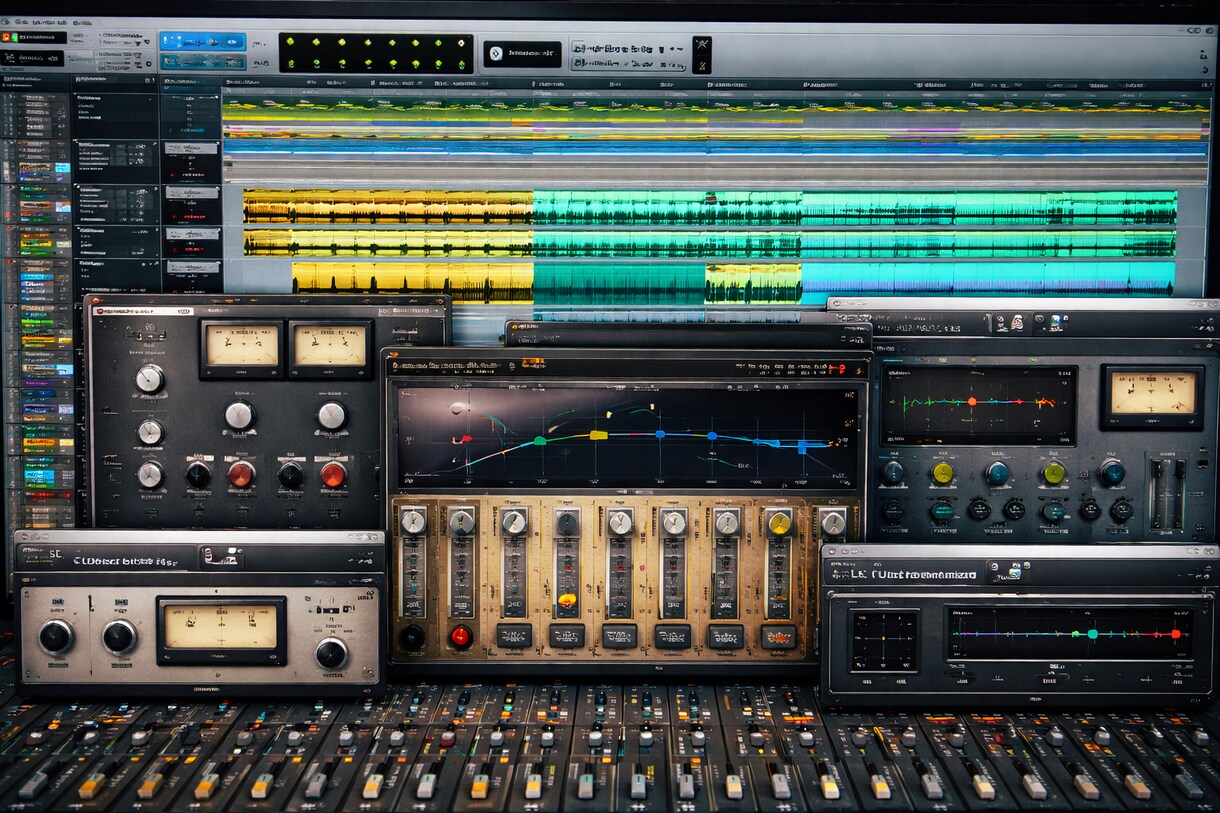Select the lower tool icon in black toolbar box
This screenshot has width=1220, height=813.
coord(702,64)
